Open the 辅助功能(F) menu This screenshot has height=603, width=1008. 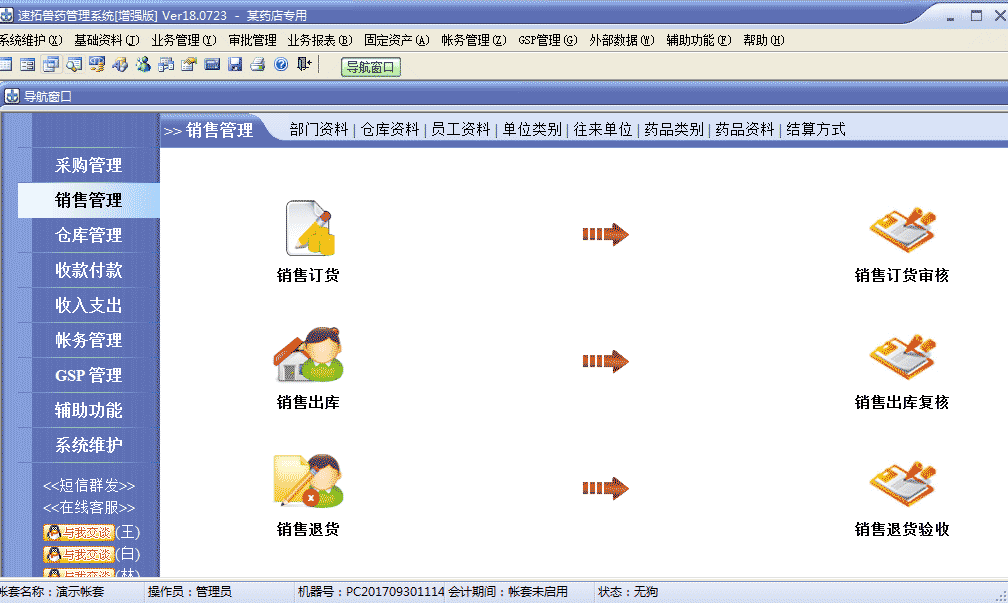click(x=699, y=40)
